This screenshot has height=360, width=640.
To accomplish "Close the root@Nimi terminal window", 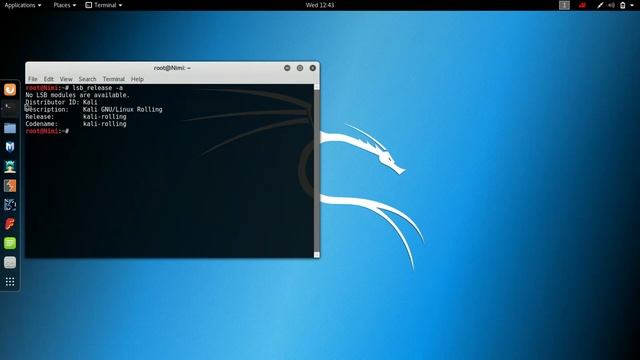I will coord(313,68).
